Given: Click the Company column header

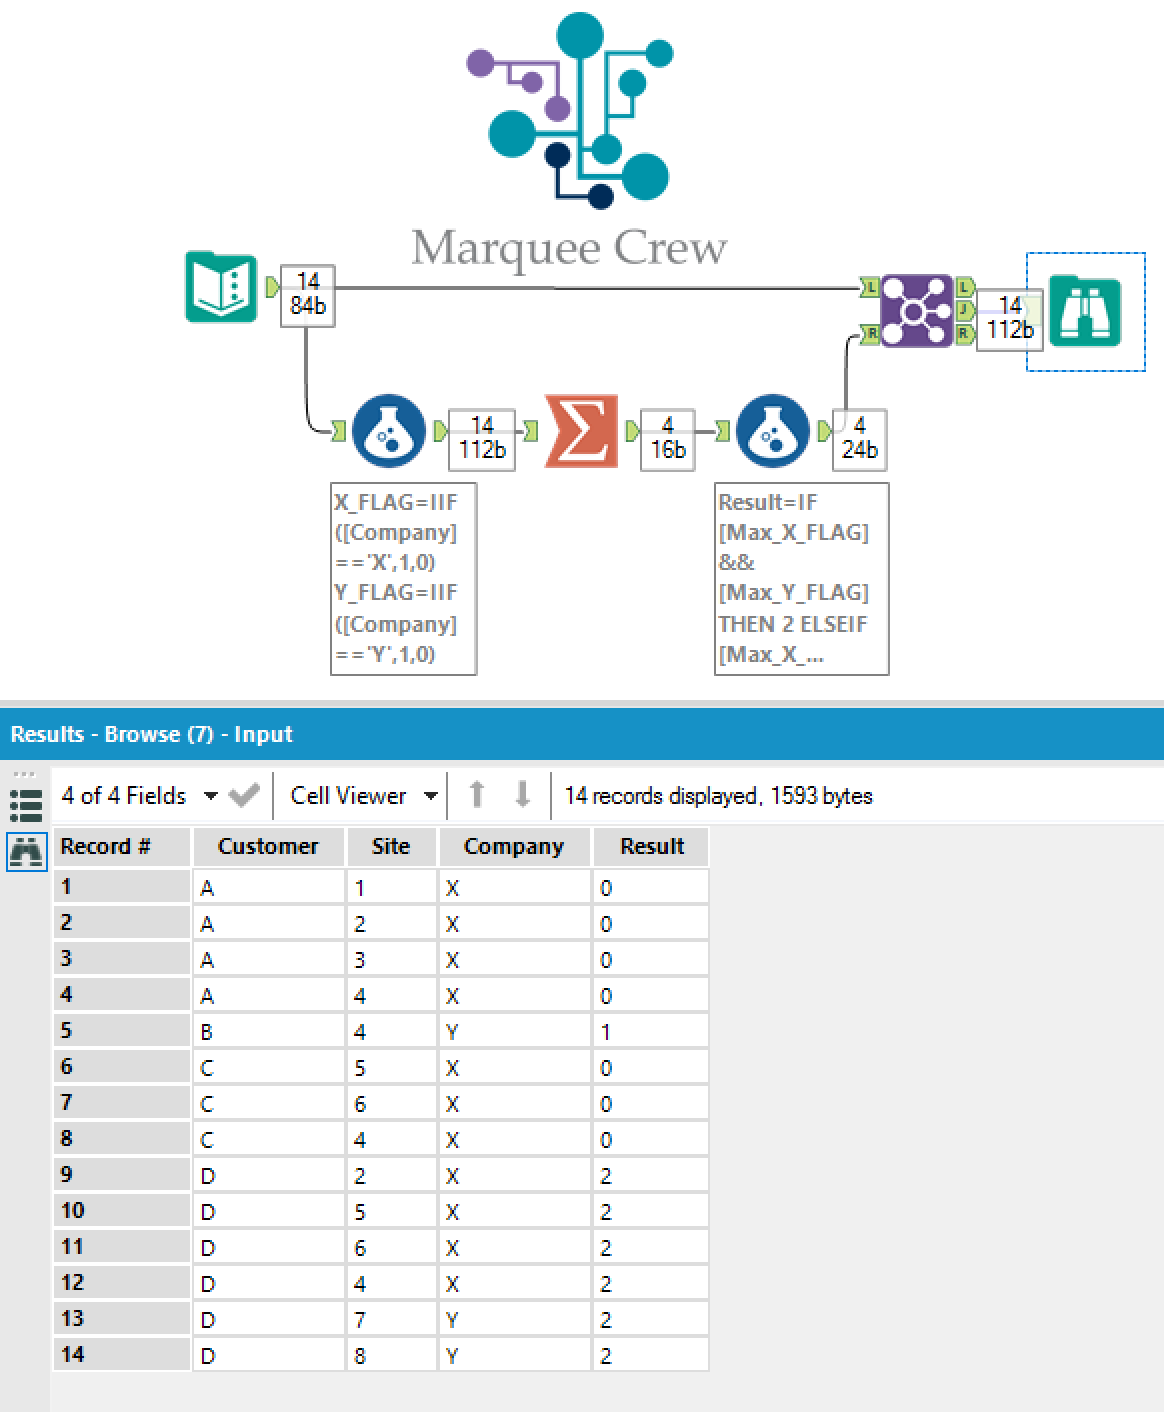Looking at the screenshot, I should click(514, 847).
